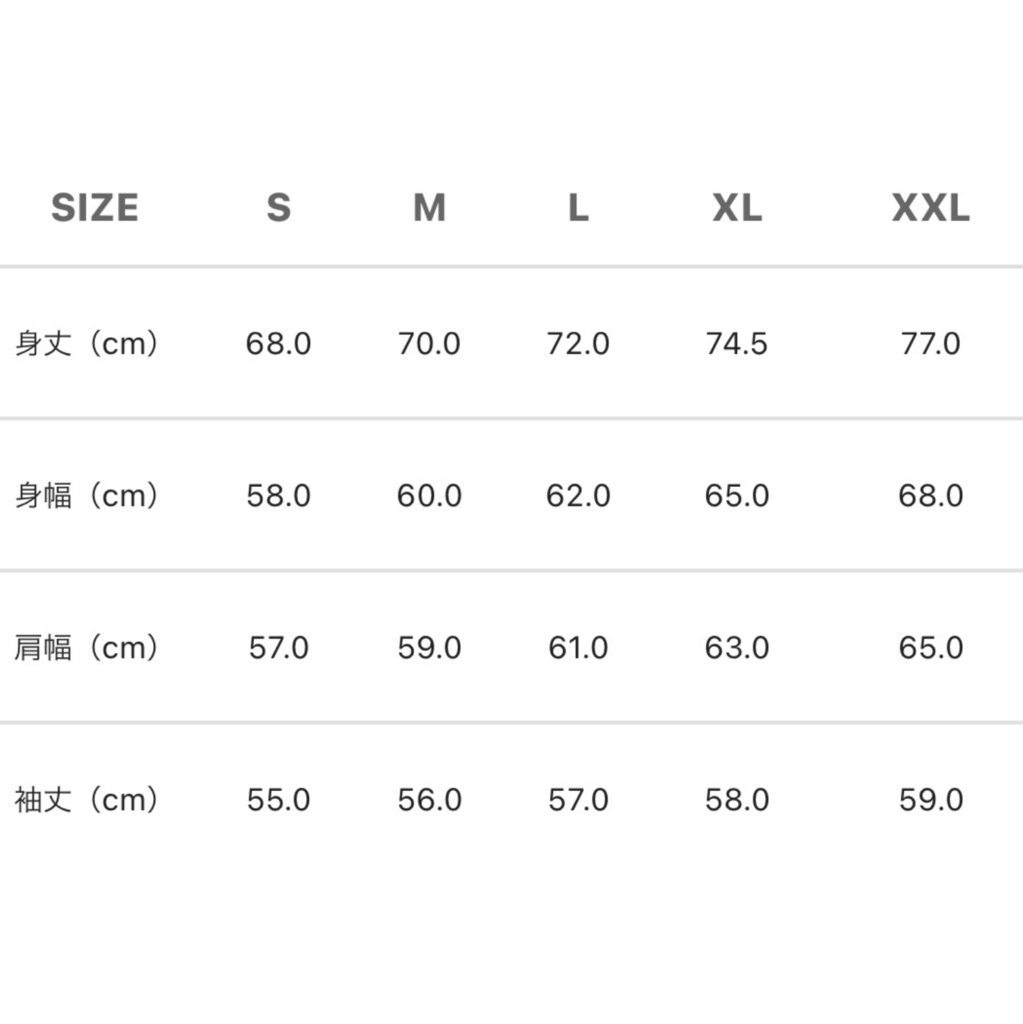Select 身幅 value 62.0 for size L
Viewport: 1023px width, 1024px height.
coord(578,496)
